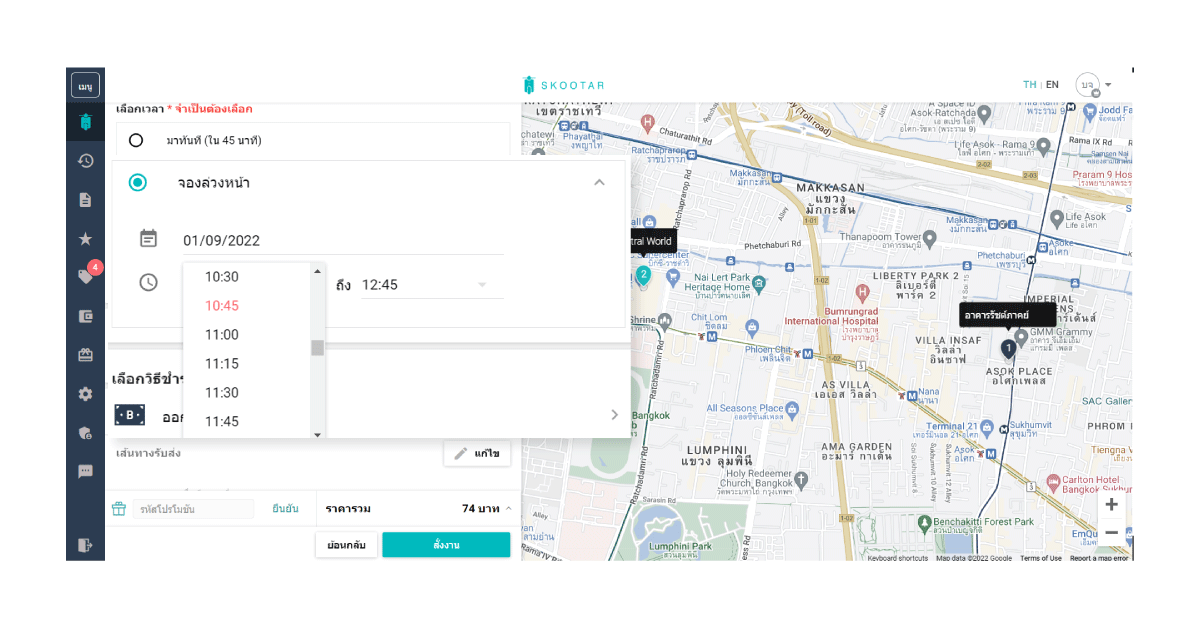Open the document icon in sidebar
1200x628 pixels.
86,200
